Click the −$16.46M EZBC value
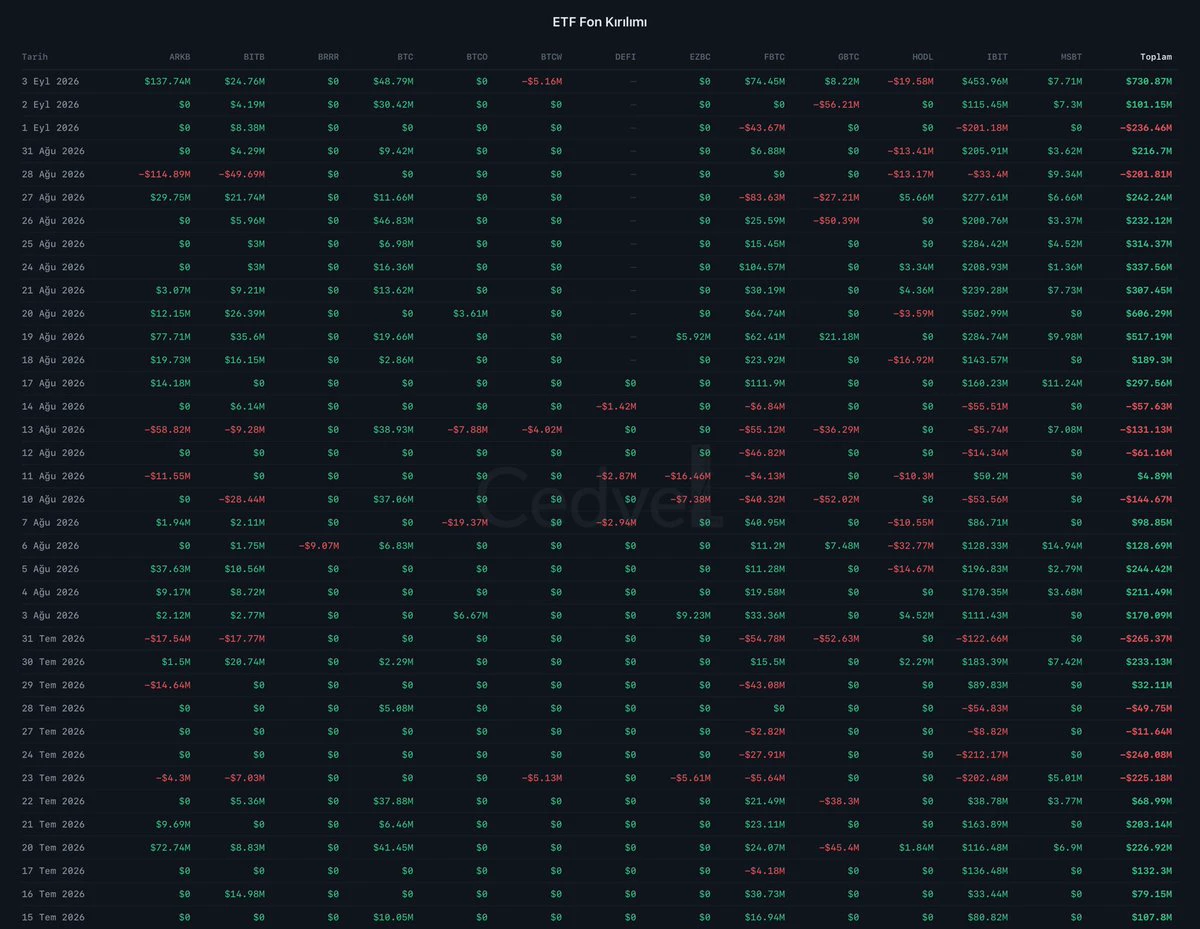The height and width of the screenshot is (929, 1200). (687, 476)
